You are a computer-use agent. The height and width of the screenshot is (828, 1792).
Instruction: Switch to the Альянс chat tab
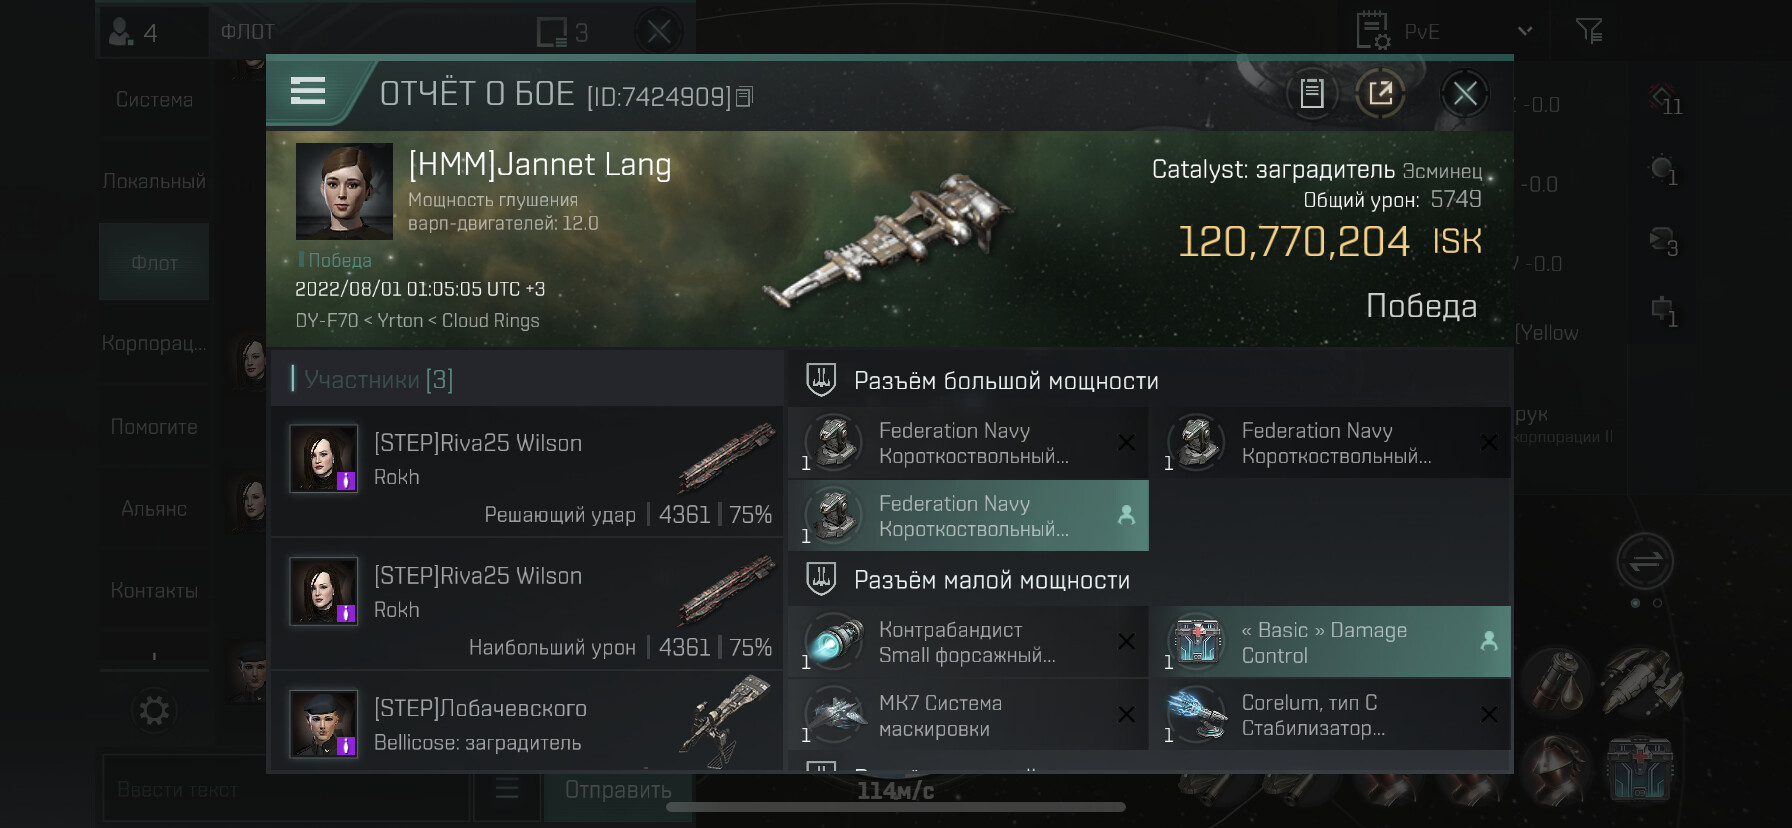[x=154, y=509]
